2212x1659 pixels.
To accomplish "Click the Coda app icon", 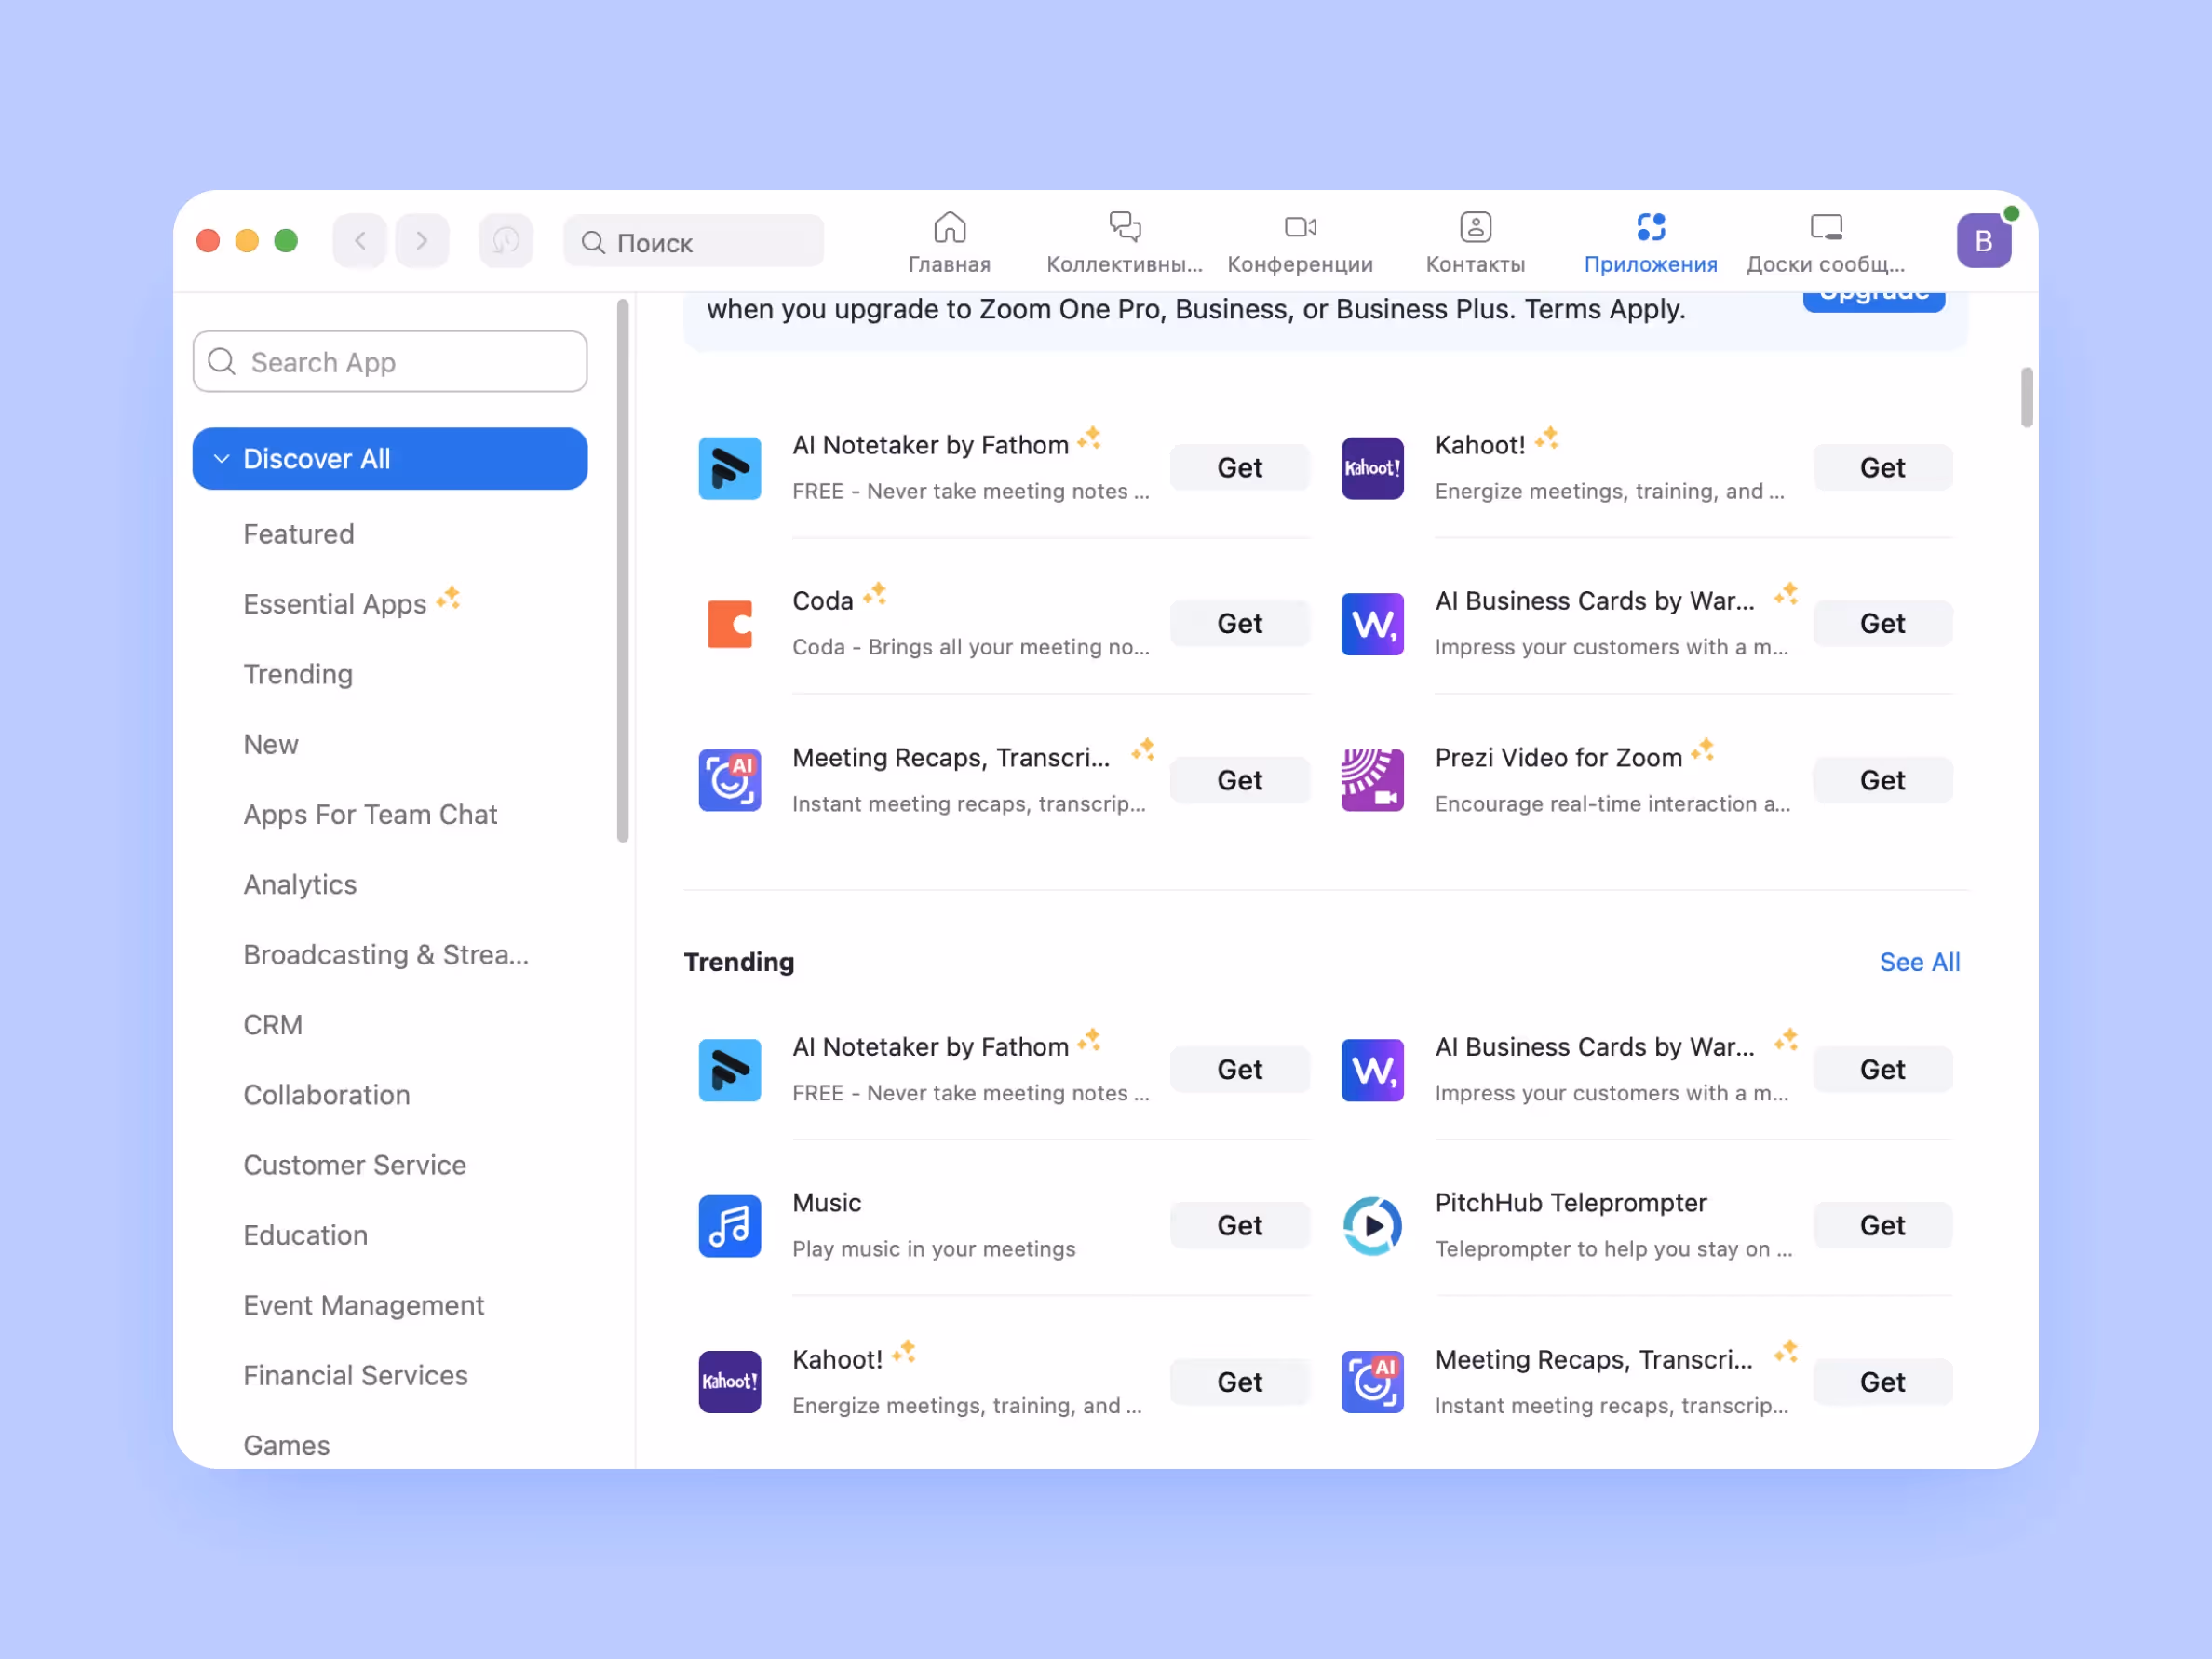I will pos(729,624).
